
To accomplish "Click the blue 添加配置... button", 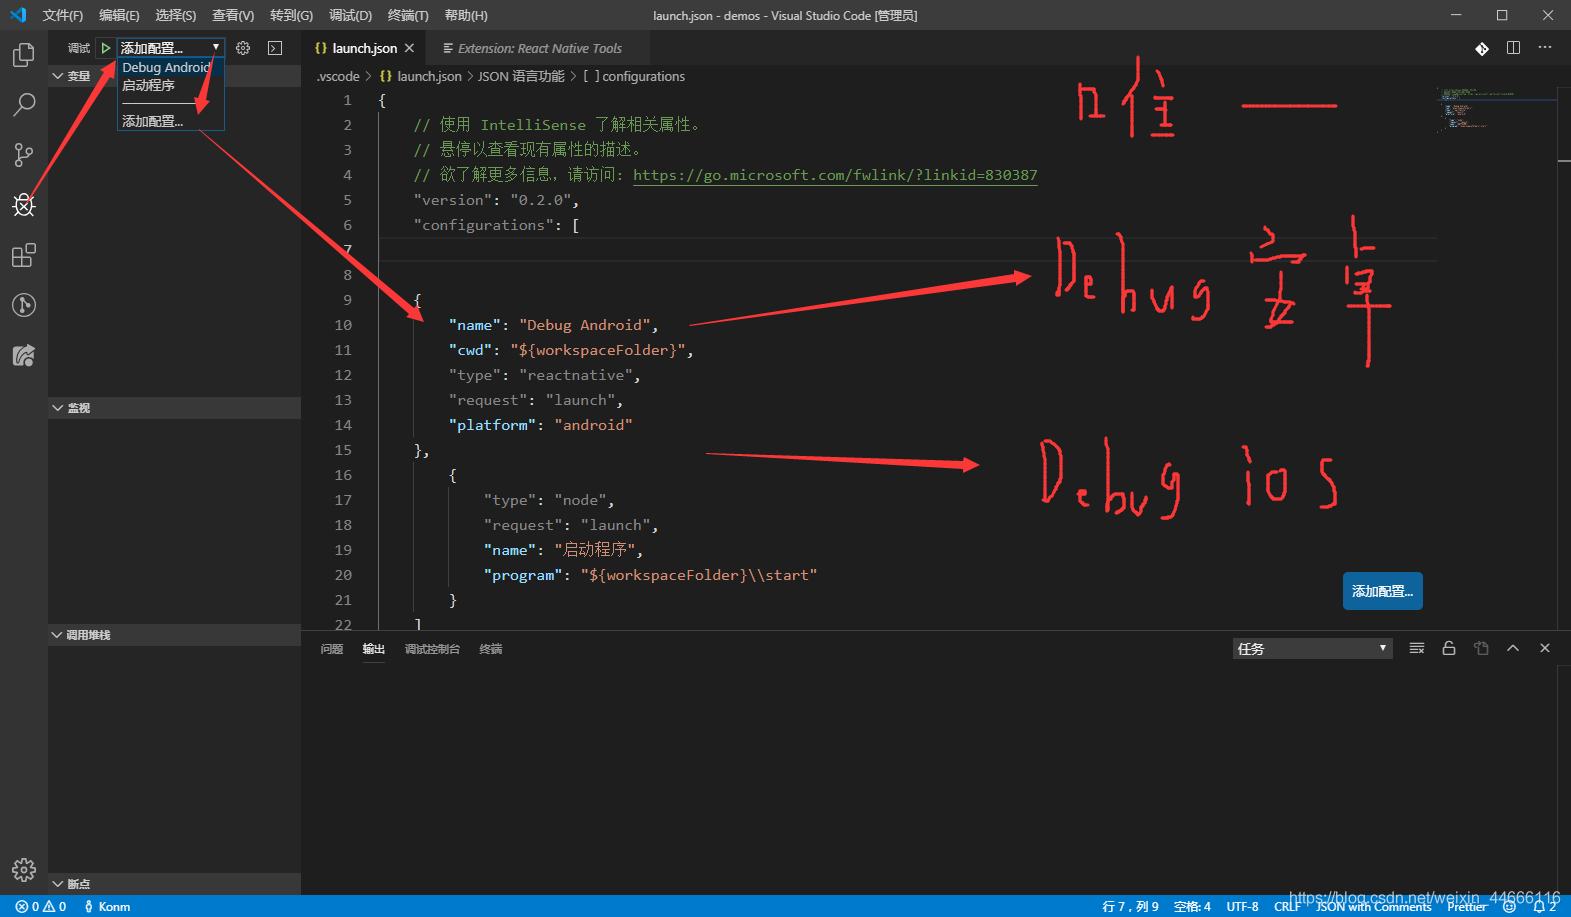I will coord(1383,591).
